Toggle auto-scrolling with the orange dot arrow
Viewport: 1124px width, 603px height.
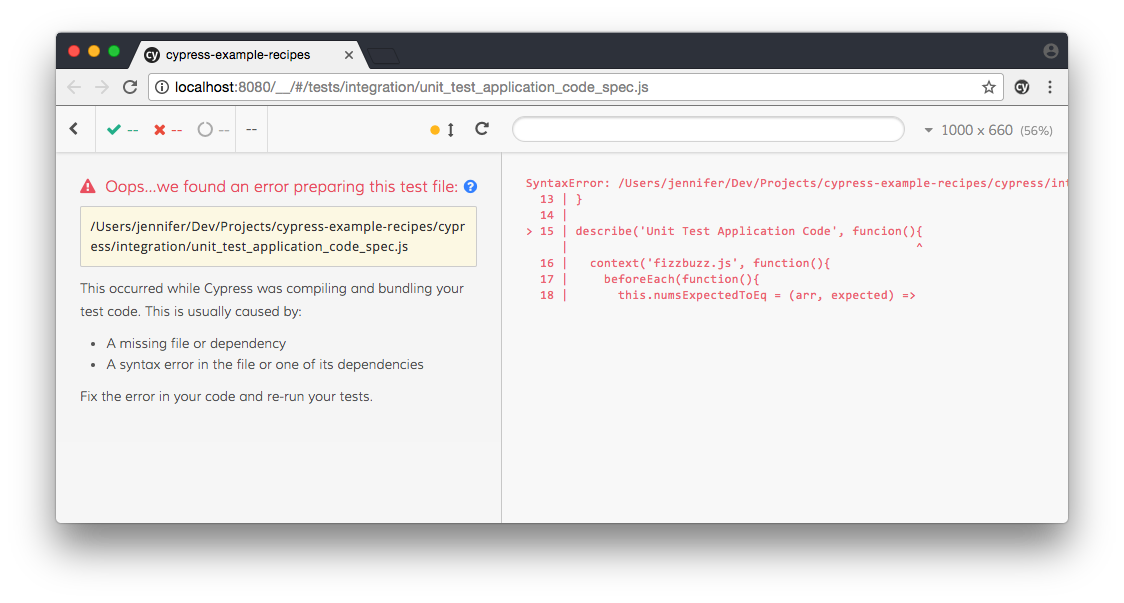pos(443,130)
